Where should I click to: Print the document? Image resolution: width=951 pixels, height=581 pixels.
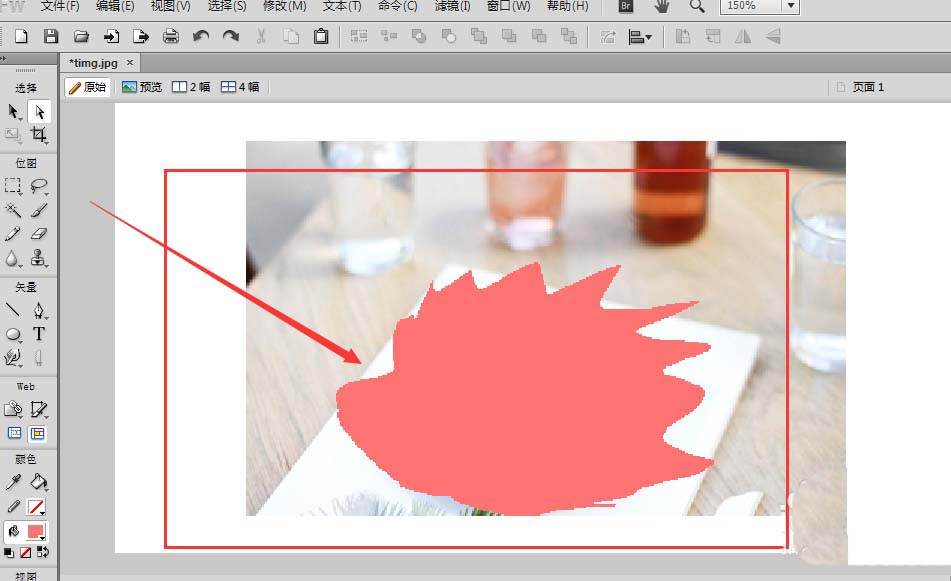171,36
